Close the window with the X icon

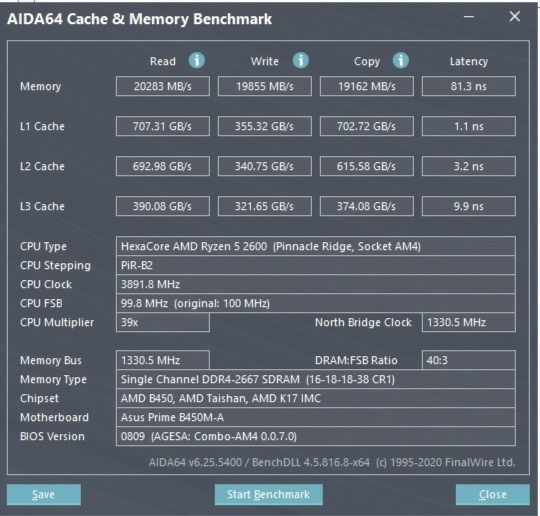(x=515, y=16)
